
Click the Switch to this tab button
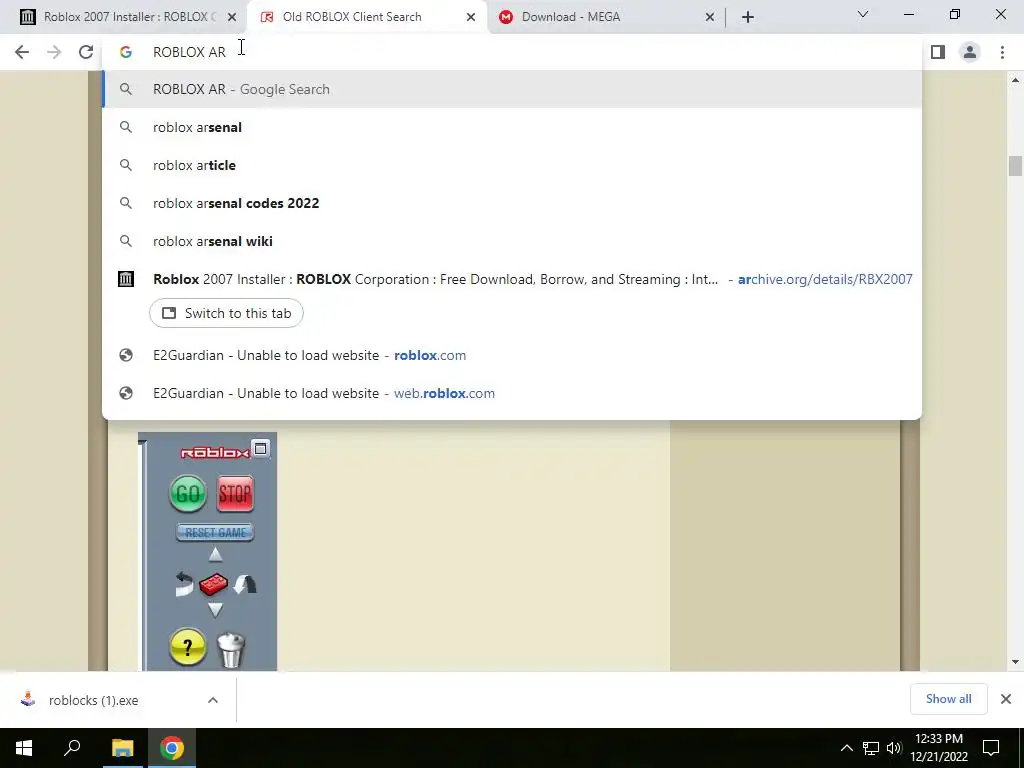pyautogui.click(x=227, y=313)
